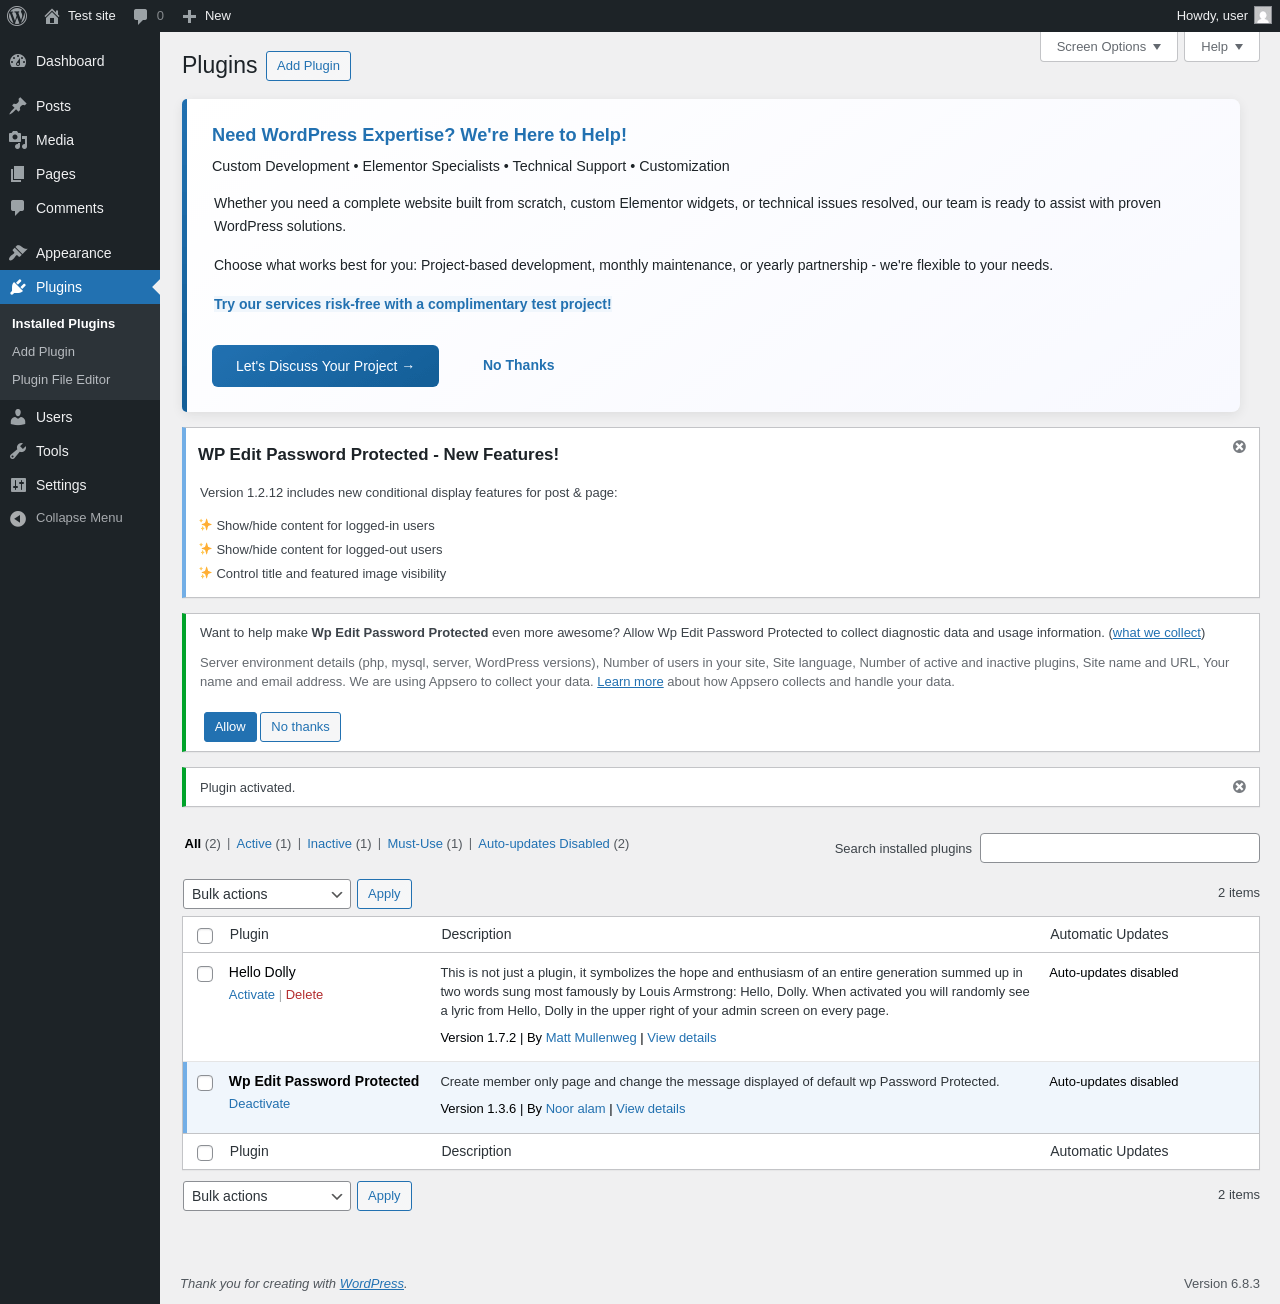
Task: Click the WordPress logo icon in admin bar
Action: point(17,16)
